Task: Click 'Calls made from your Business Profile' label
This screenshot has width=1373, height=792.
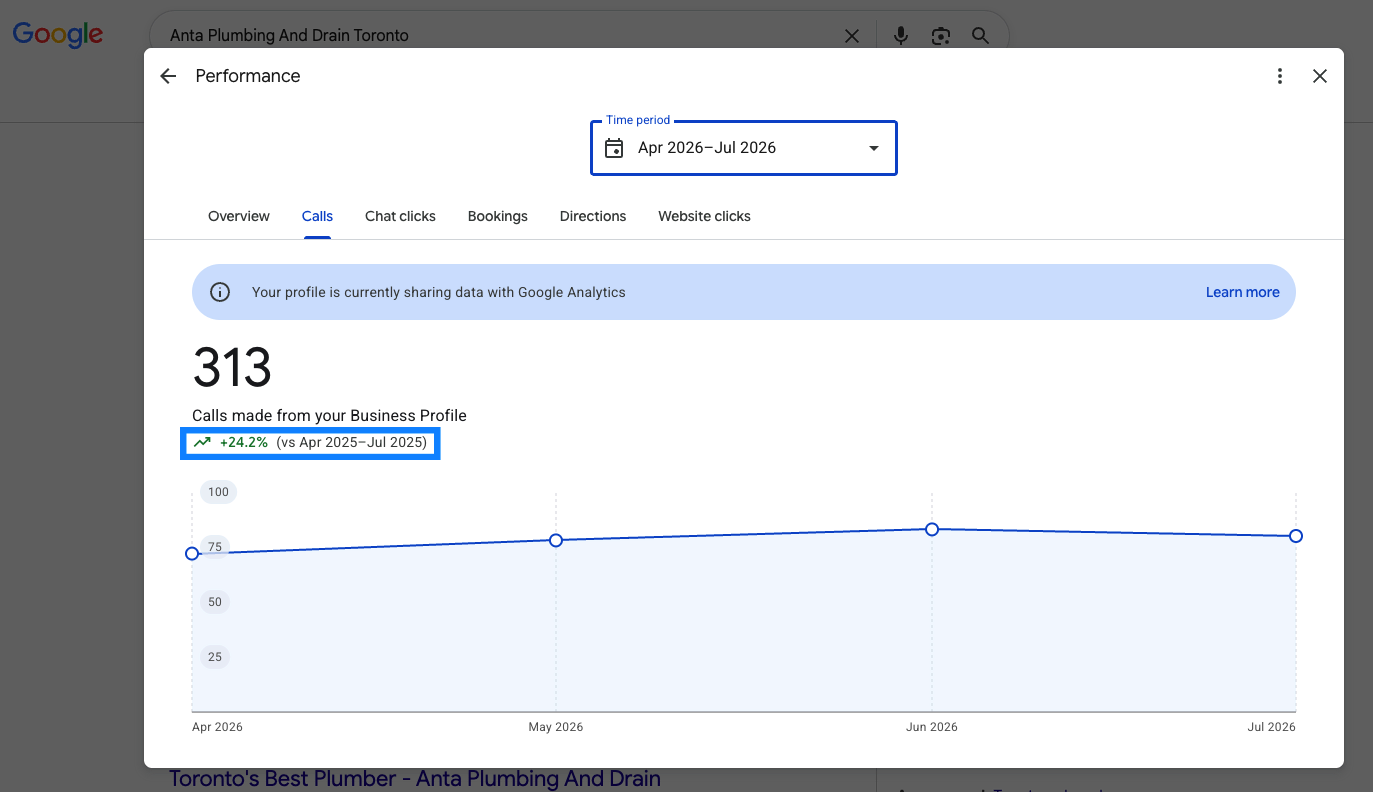Action: pos(329,415)
